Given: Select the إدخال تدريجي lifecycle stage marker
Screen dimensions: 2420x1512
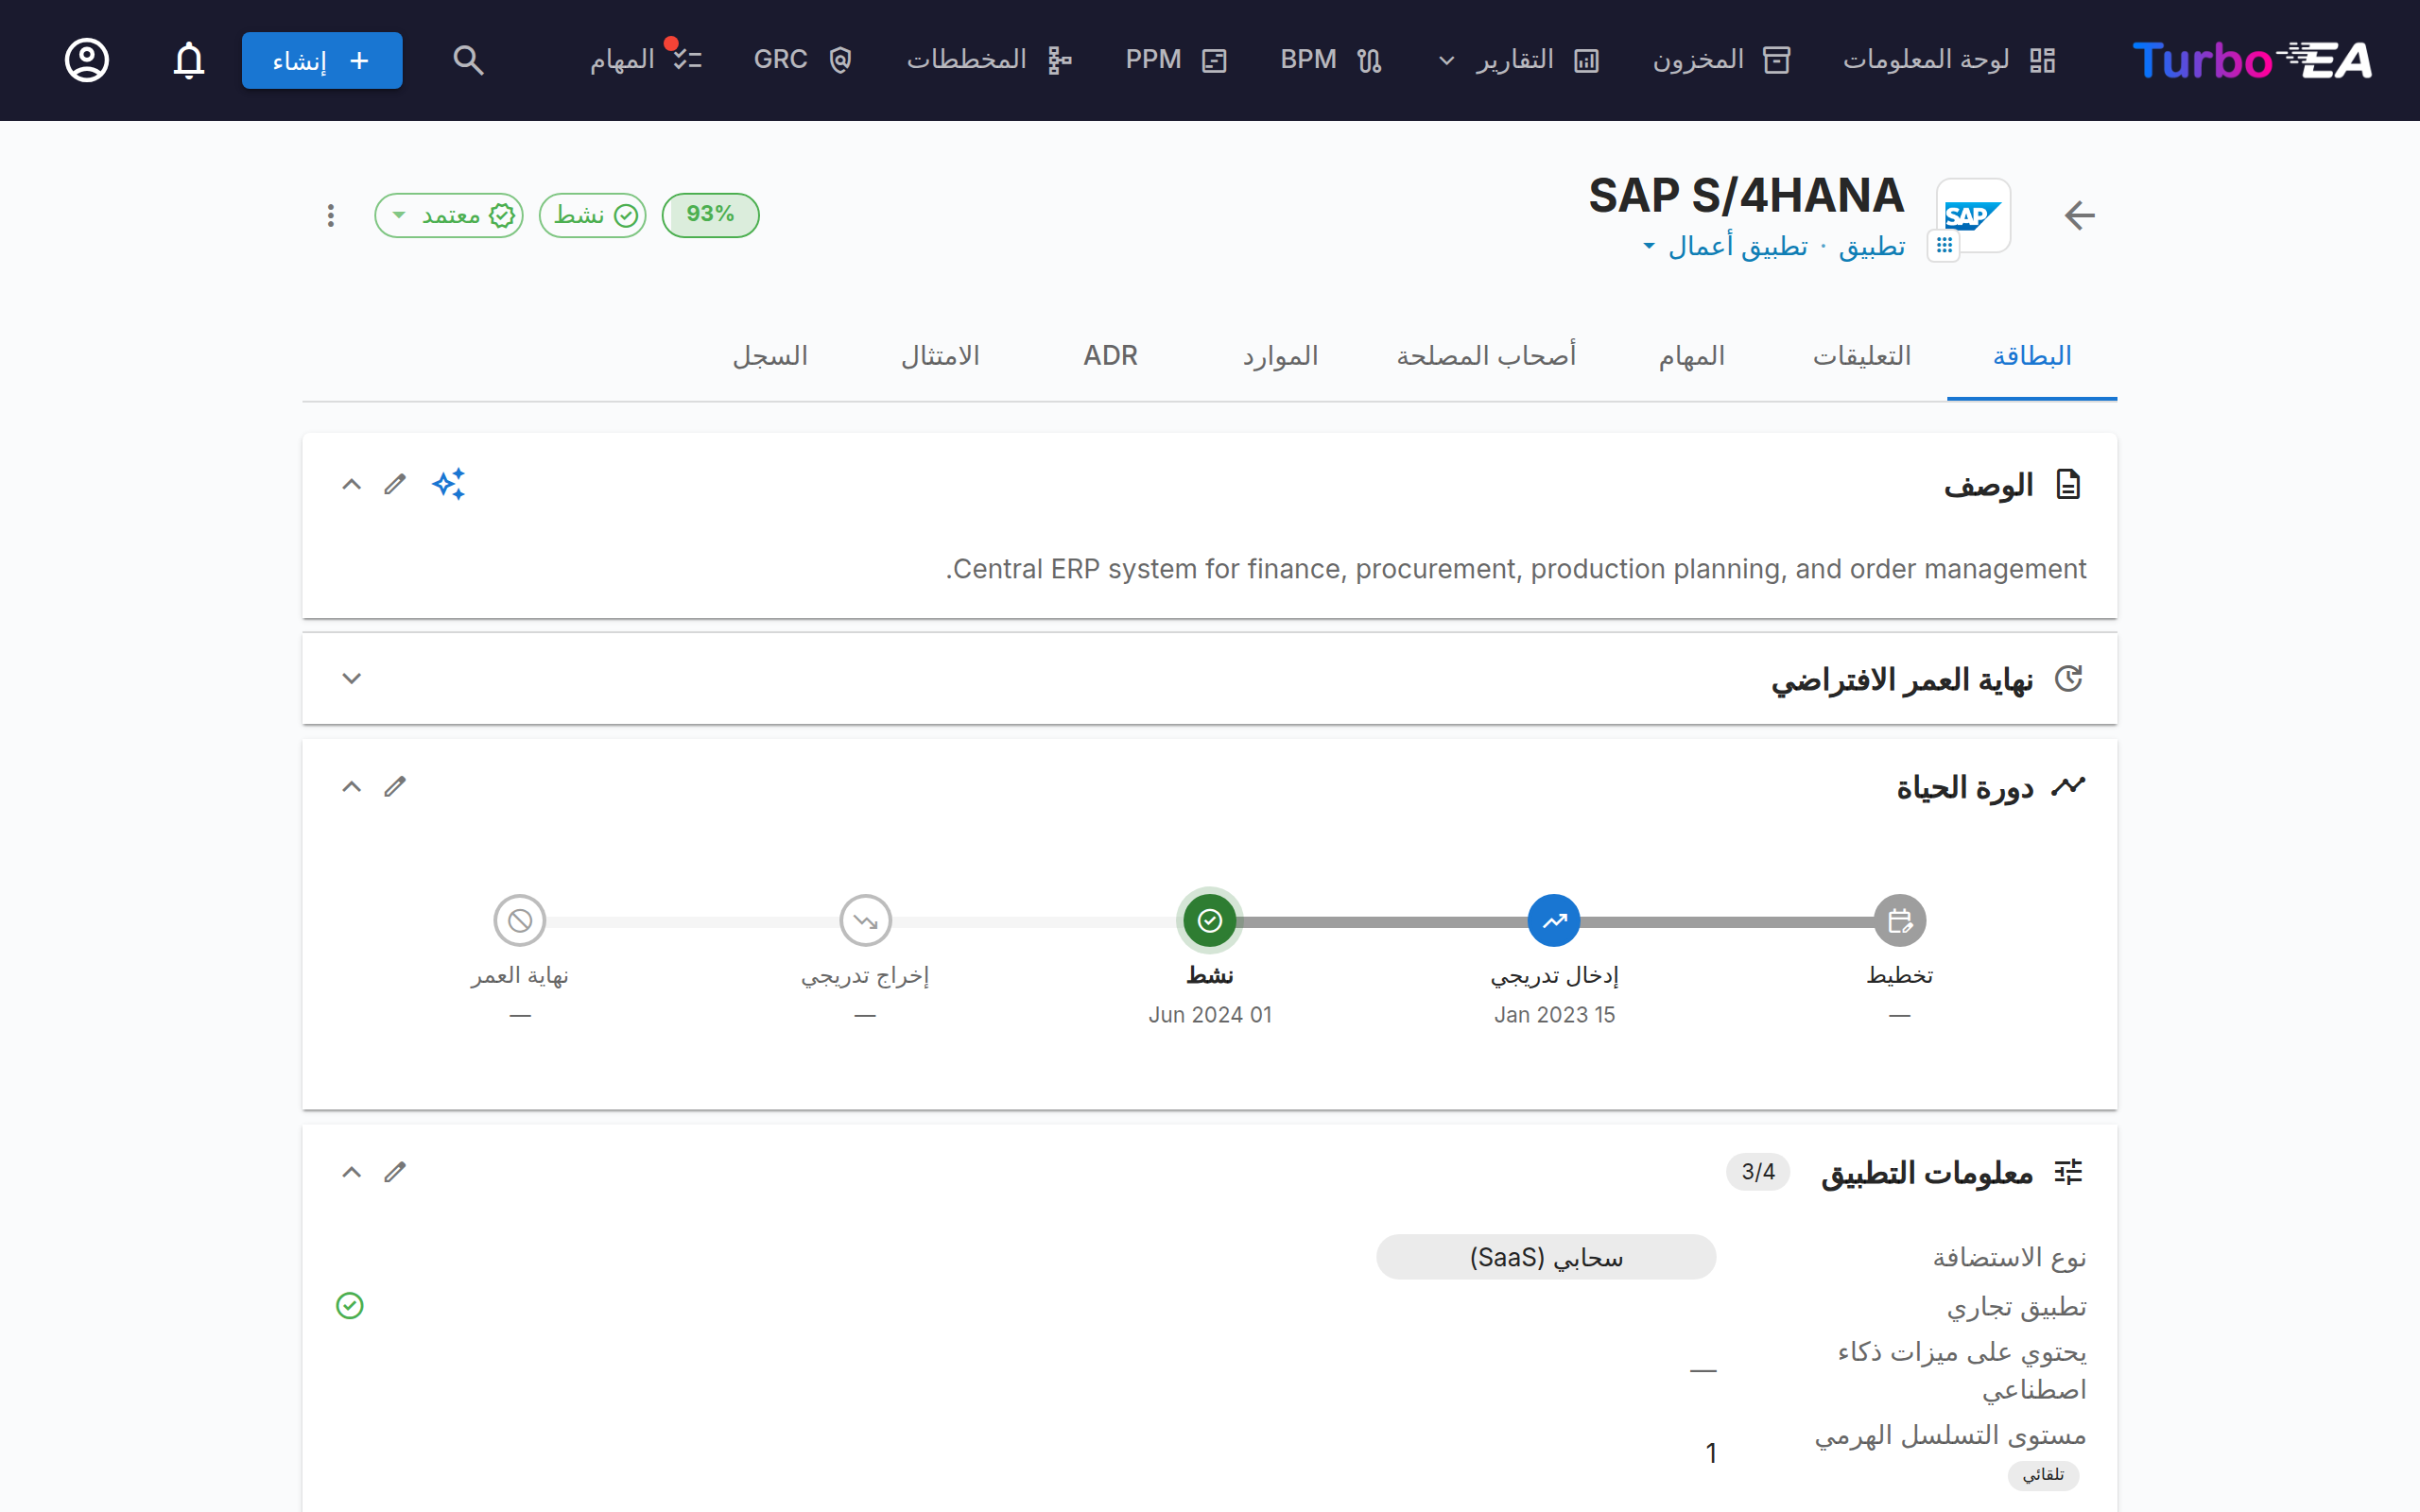Looking at the screenshot, I should tap(1554, 920).
